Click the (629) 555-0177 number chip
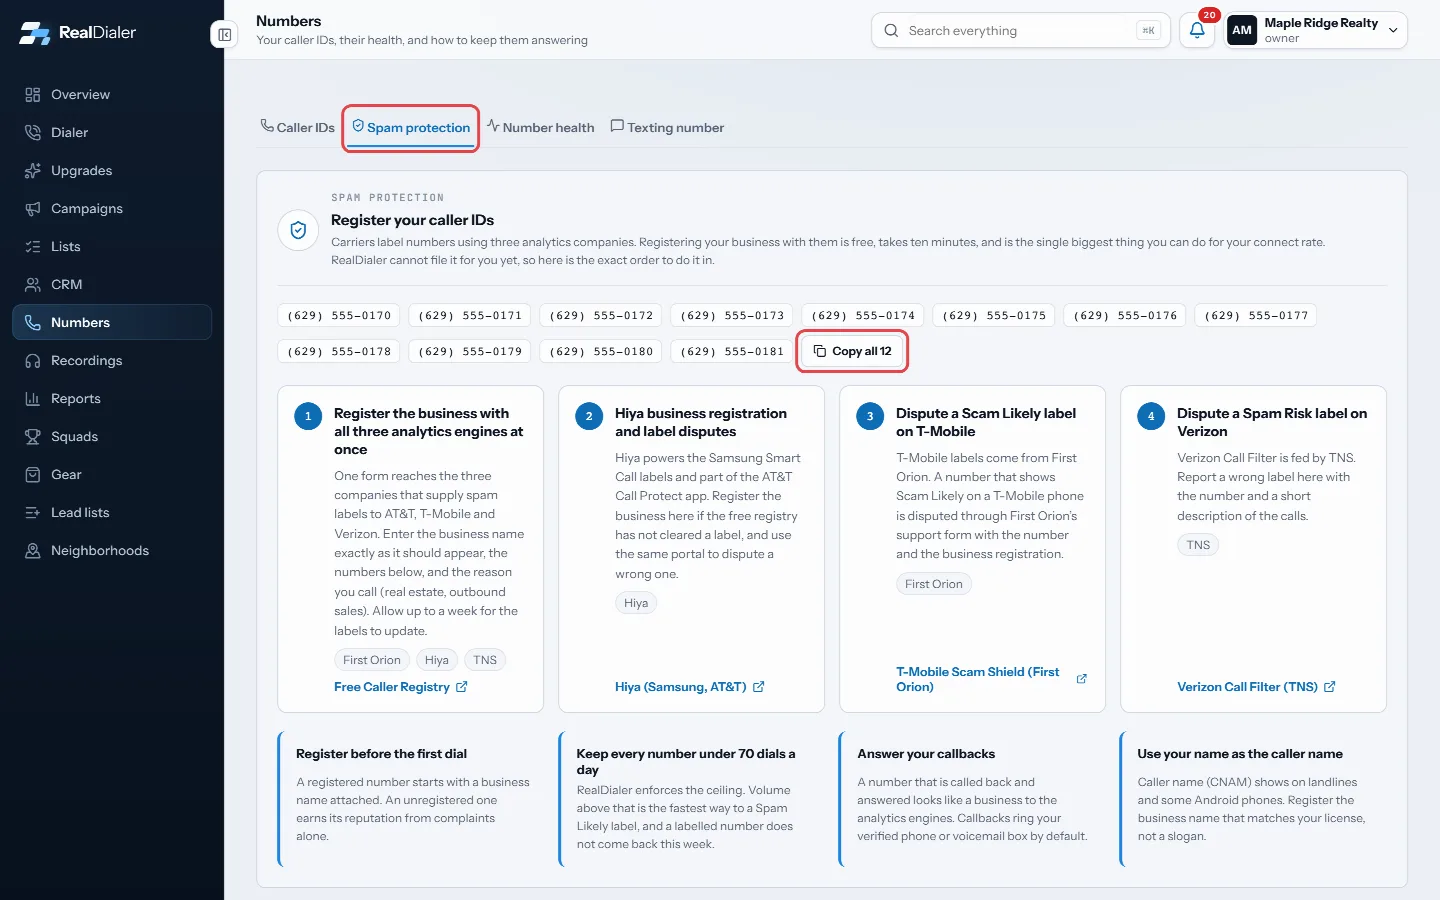The image size is (1440, 900). point(1256,316)
